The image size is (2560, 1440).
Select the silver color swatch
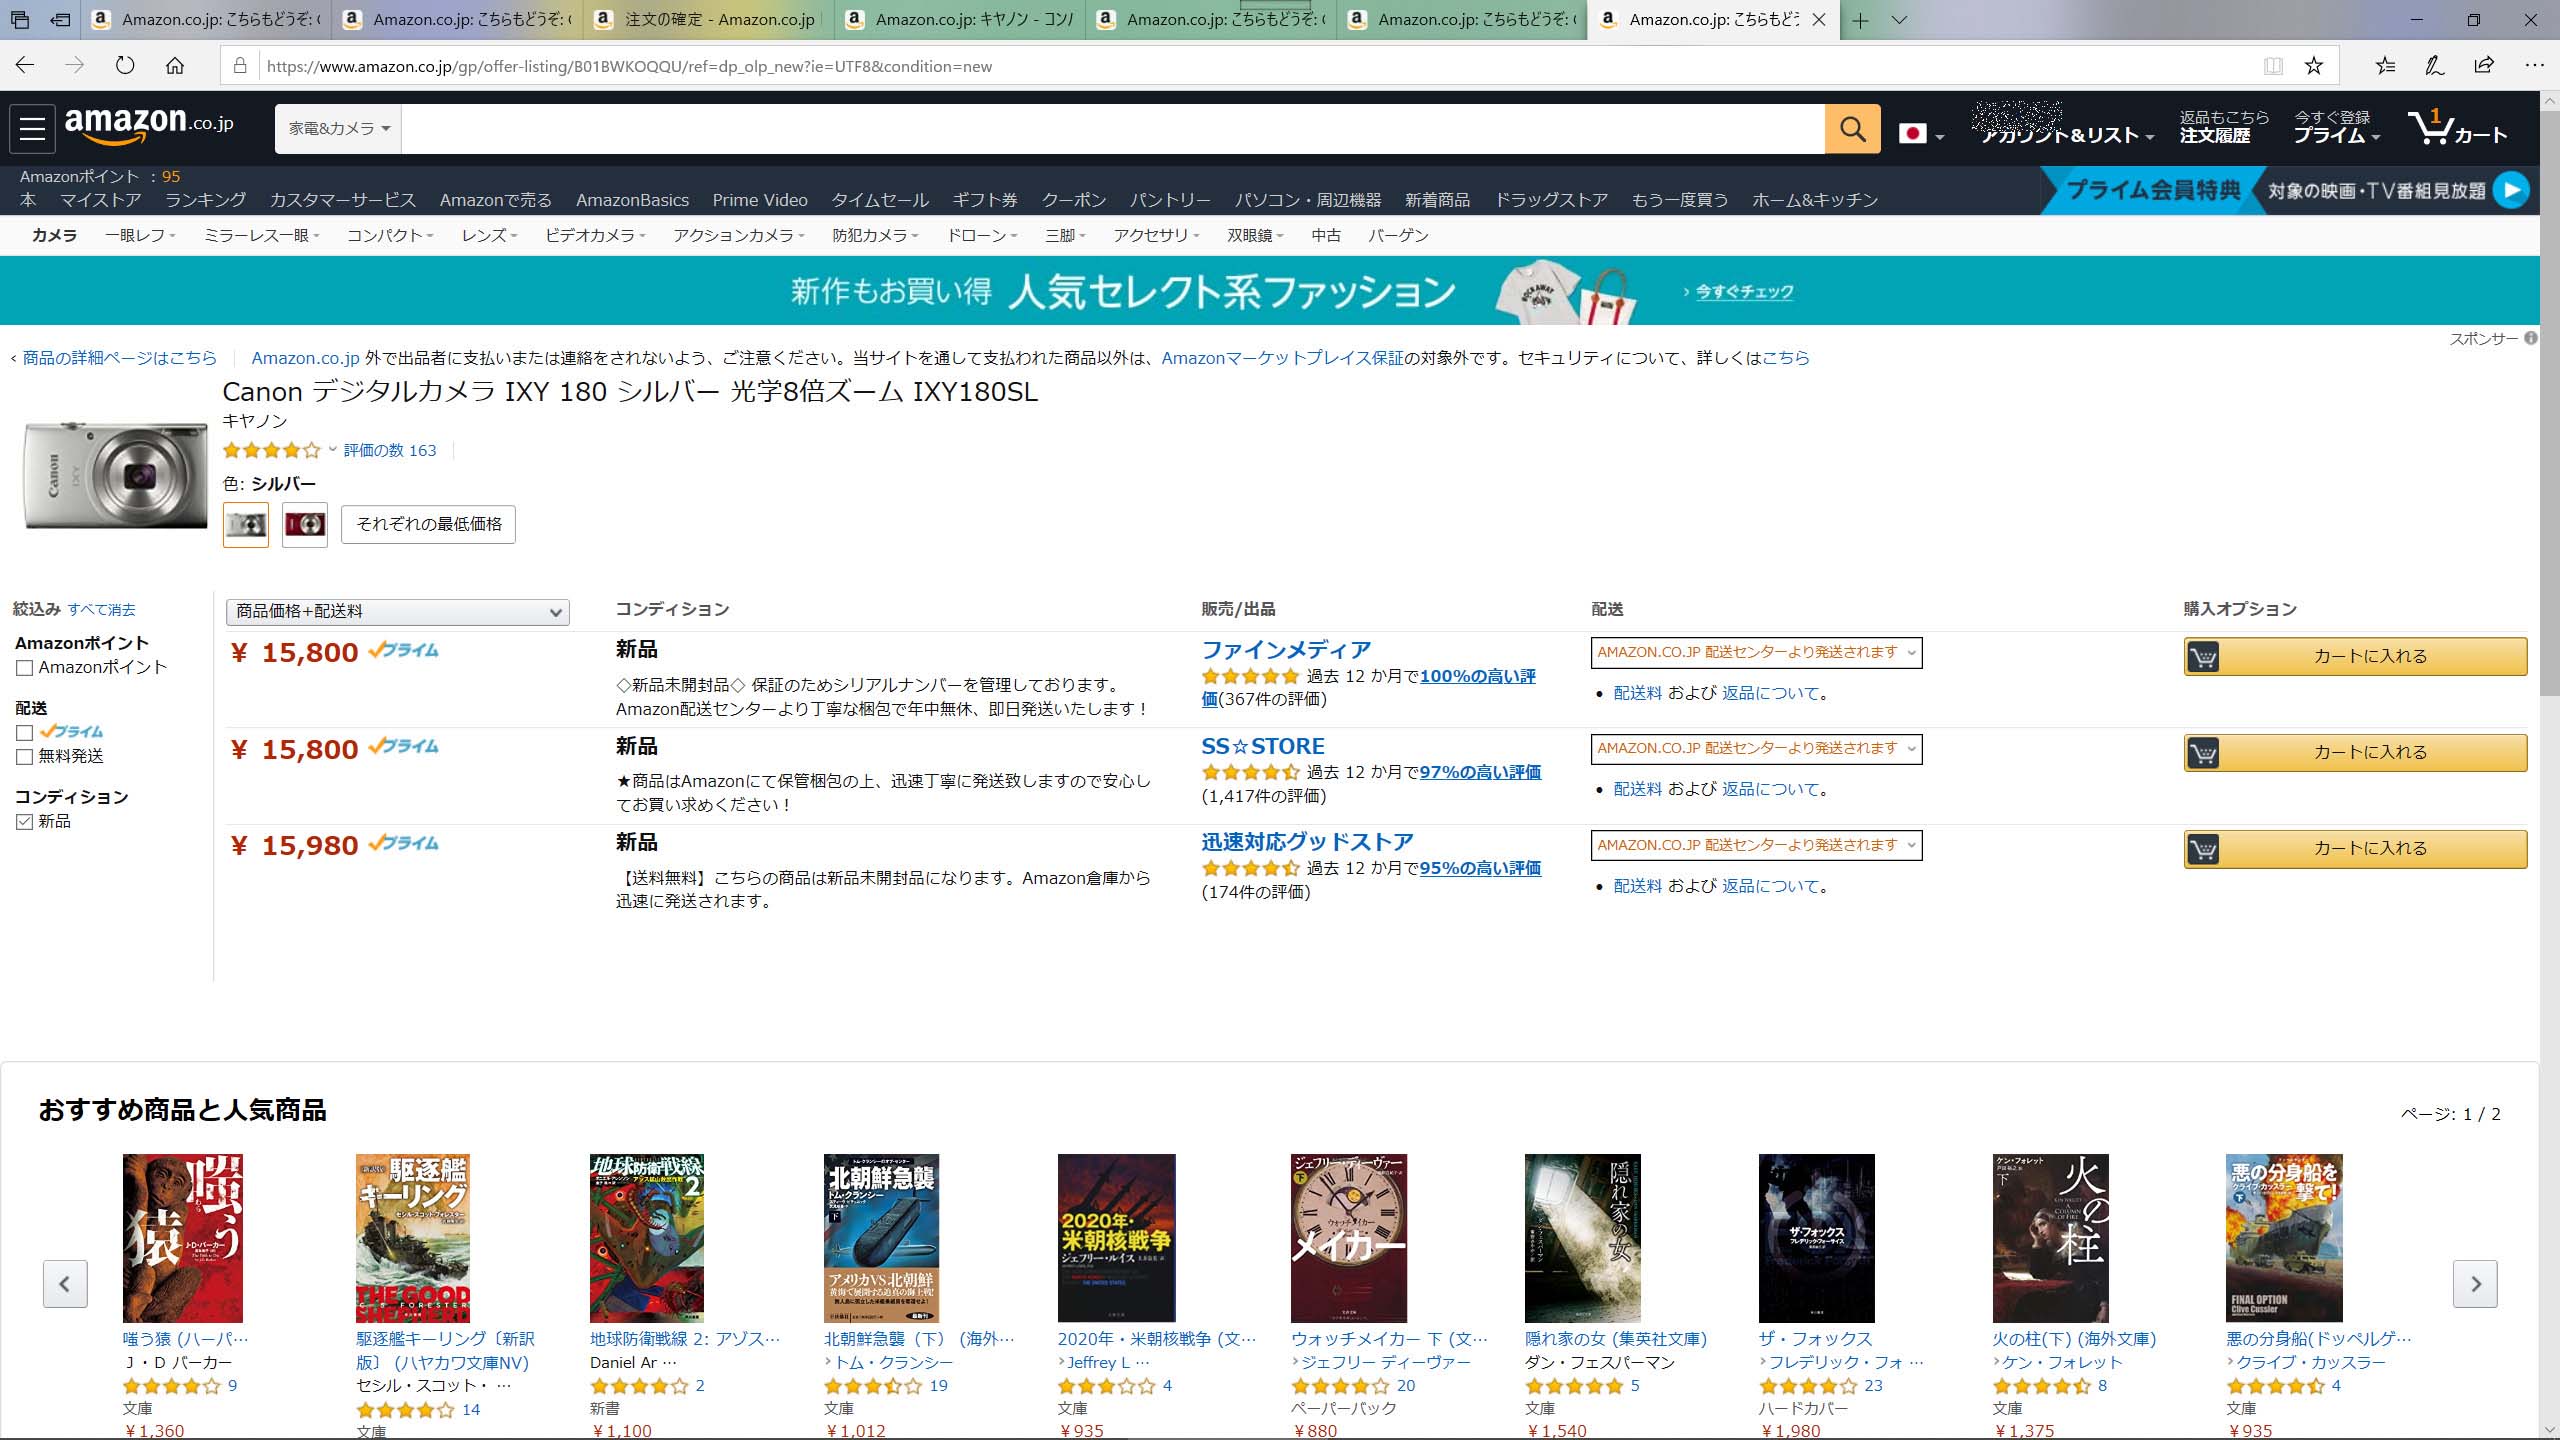pyautogui.click(x=246, y=524)
